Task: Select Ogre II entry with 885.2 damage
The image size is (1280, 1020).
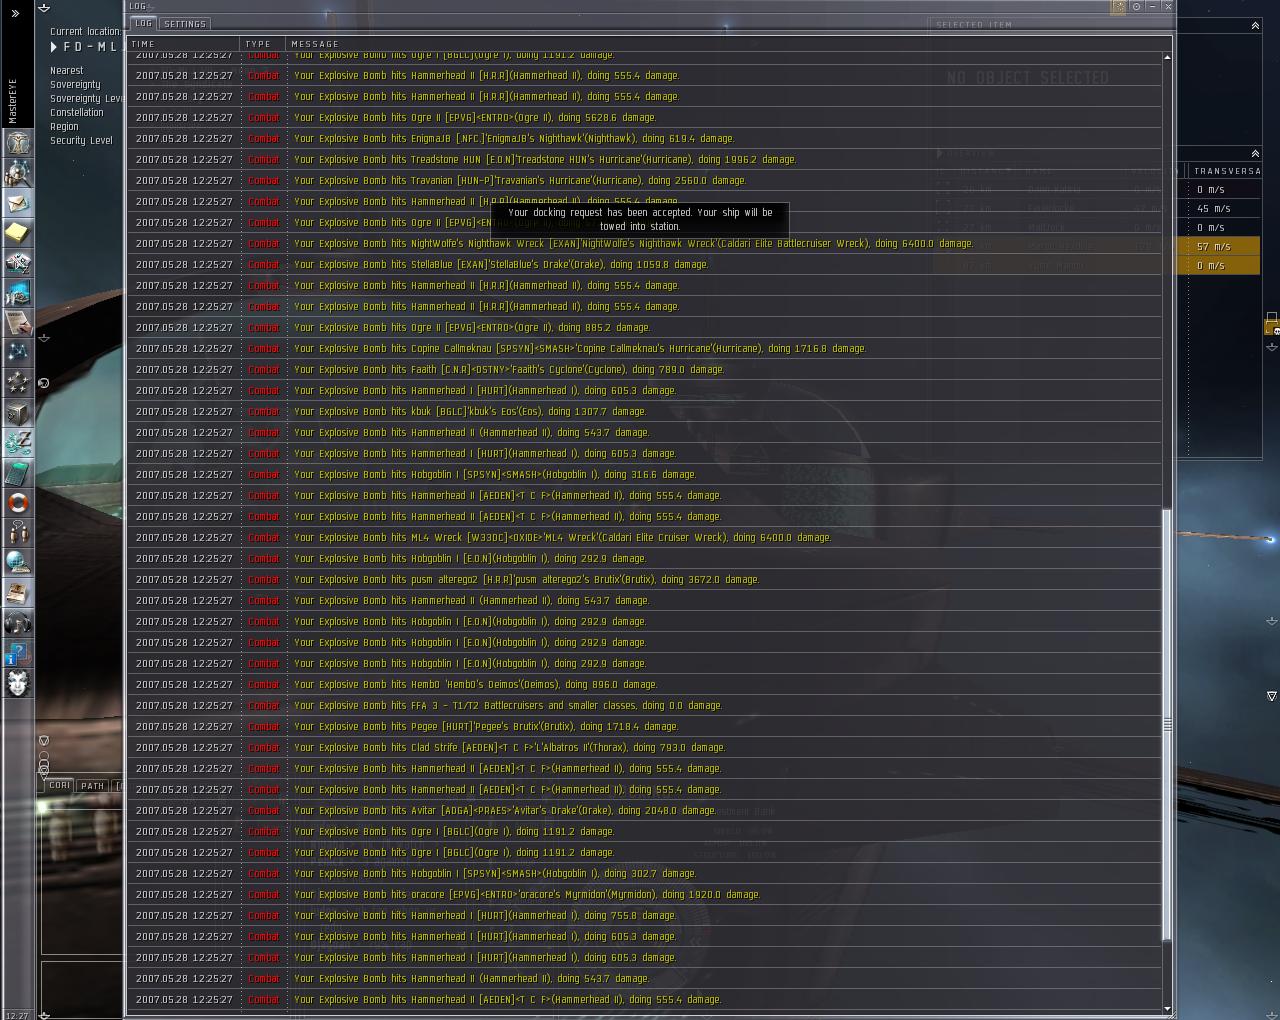Action: [646, 327]
